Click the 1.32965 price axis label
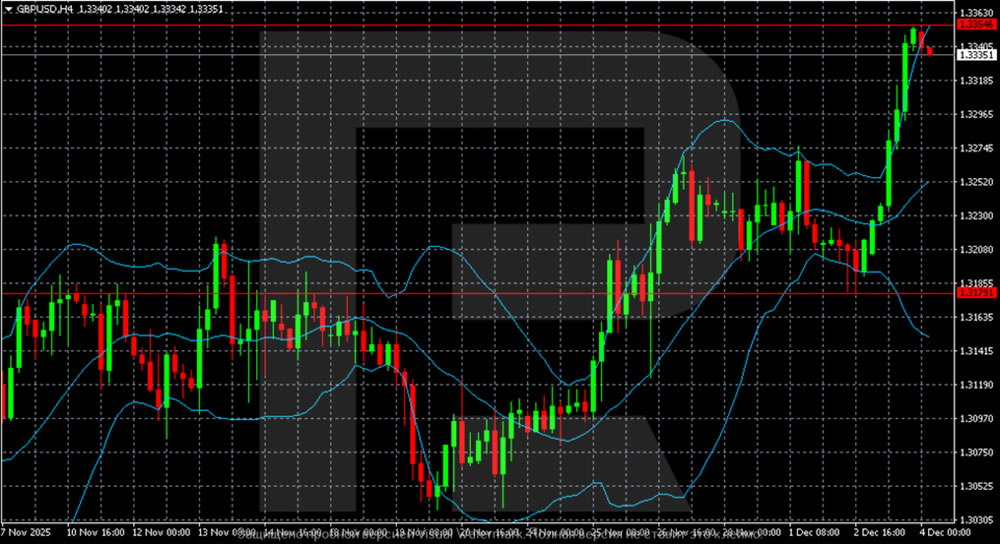The width and height of the screenshot is (1000, 544). click(976, 114)
